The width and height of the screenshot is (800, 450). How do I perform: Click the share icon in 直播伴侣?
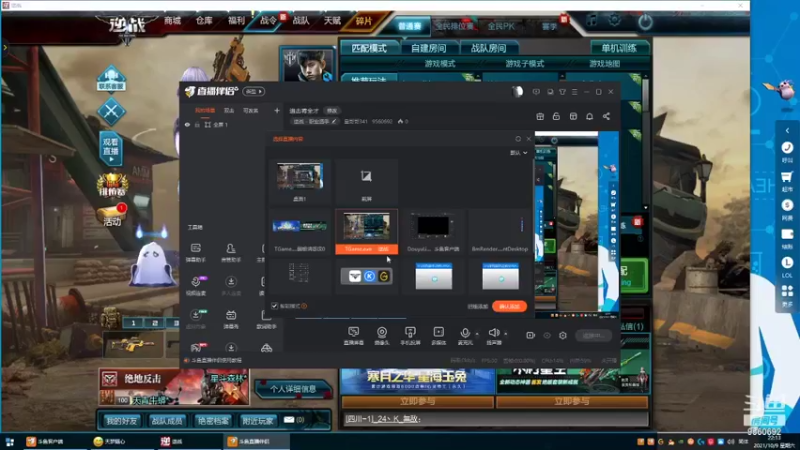[x=606, y=116]
